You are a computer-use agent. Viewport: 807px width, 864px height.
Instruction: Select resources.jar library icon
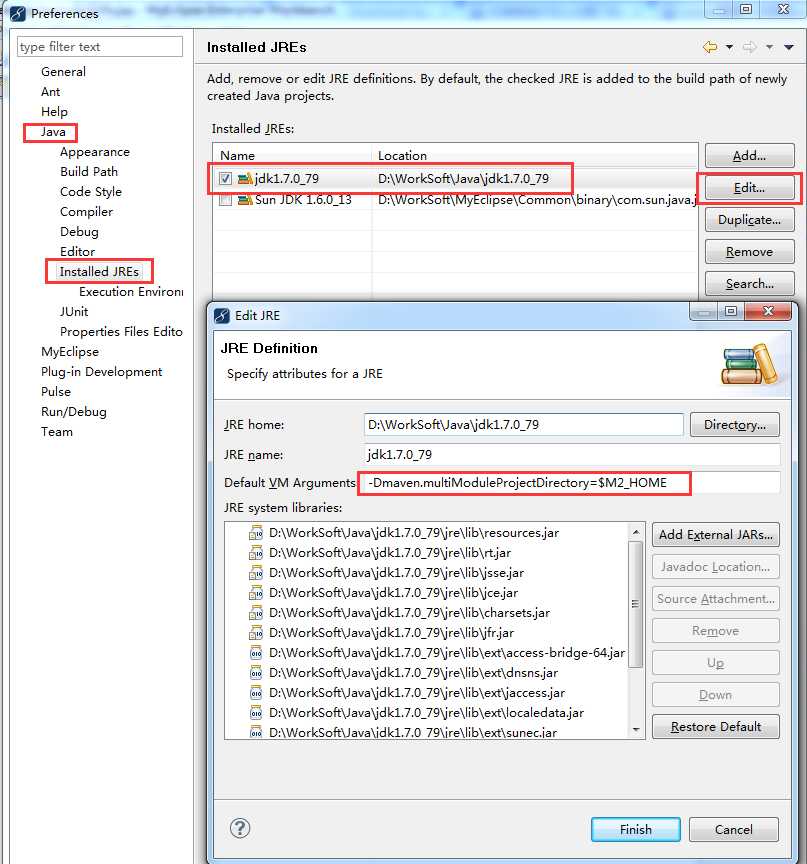(256, 533)
